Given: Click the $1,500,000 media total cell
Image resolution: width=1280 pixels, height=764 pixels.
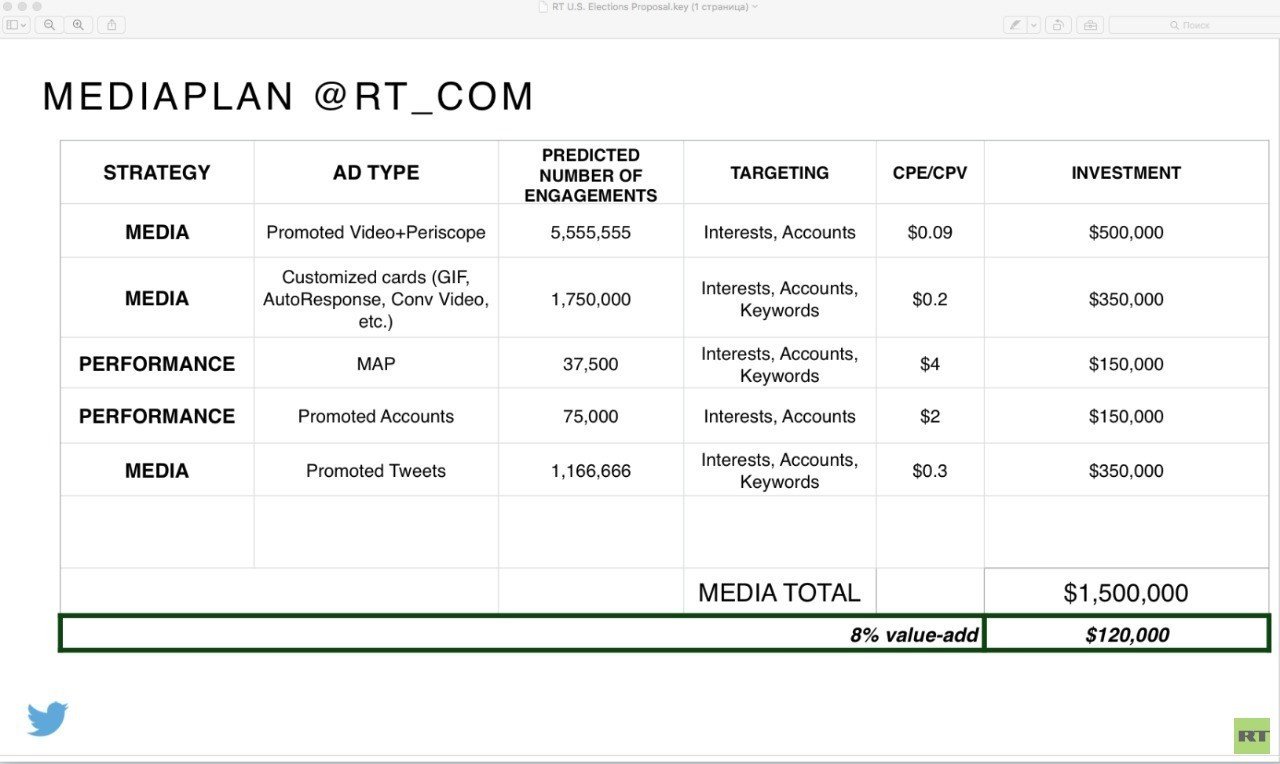Looking at the screenshot, I should 1126,592.
